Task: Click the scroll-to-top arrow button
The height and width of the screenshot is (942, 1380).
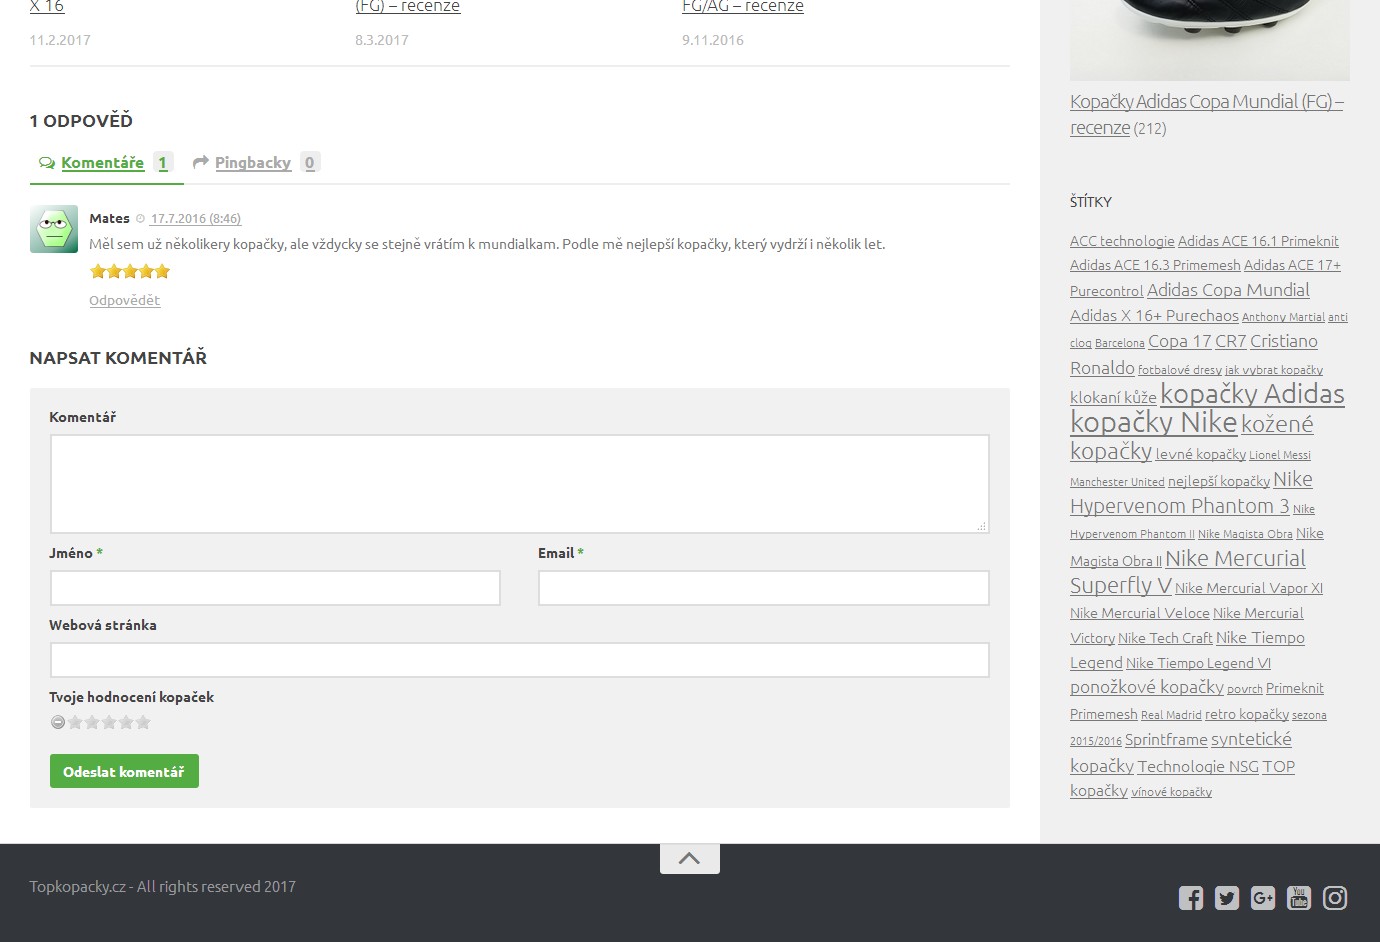Action: pyautogui.click(x=690, y=858)
